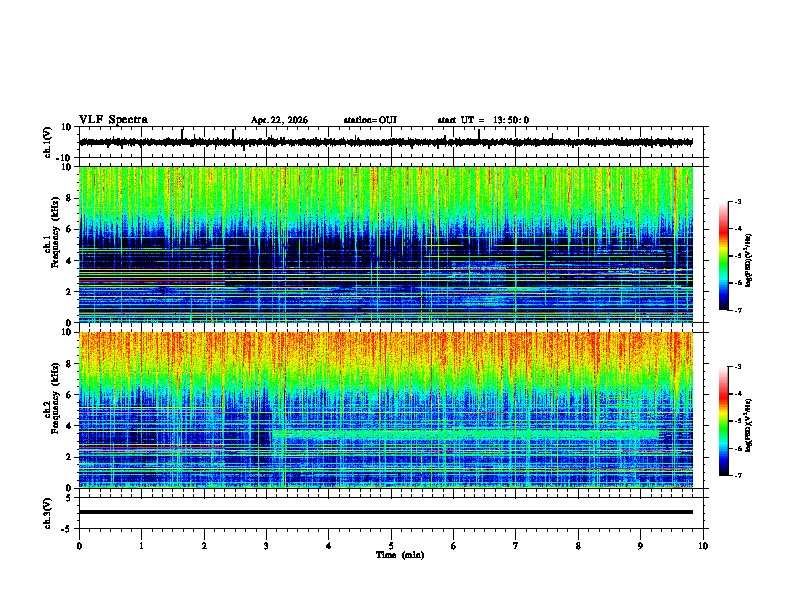Click the start UT 13:50:0 text

tap(483, 120)
